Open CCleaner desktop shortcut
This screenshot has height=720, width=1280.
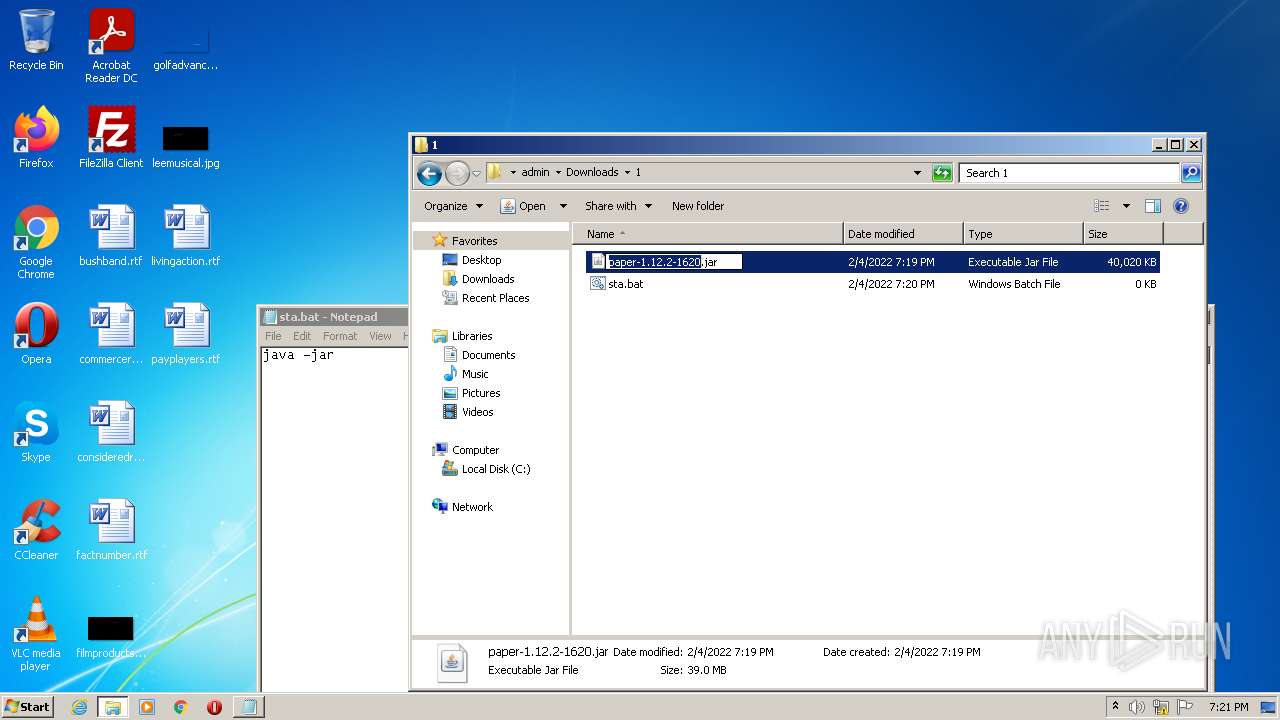36,530
